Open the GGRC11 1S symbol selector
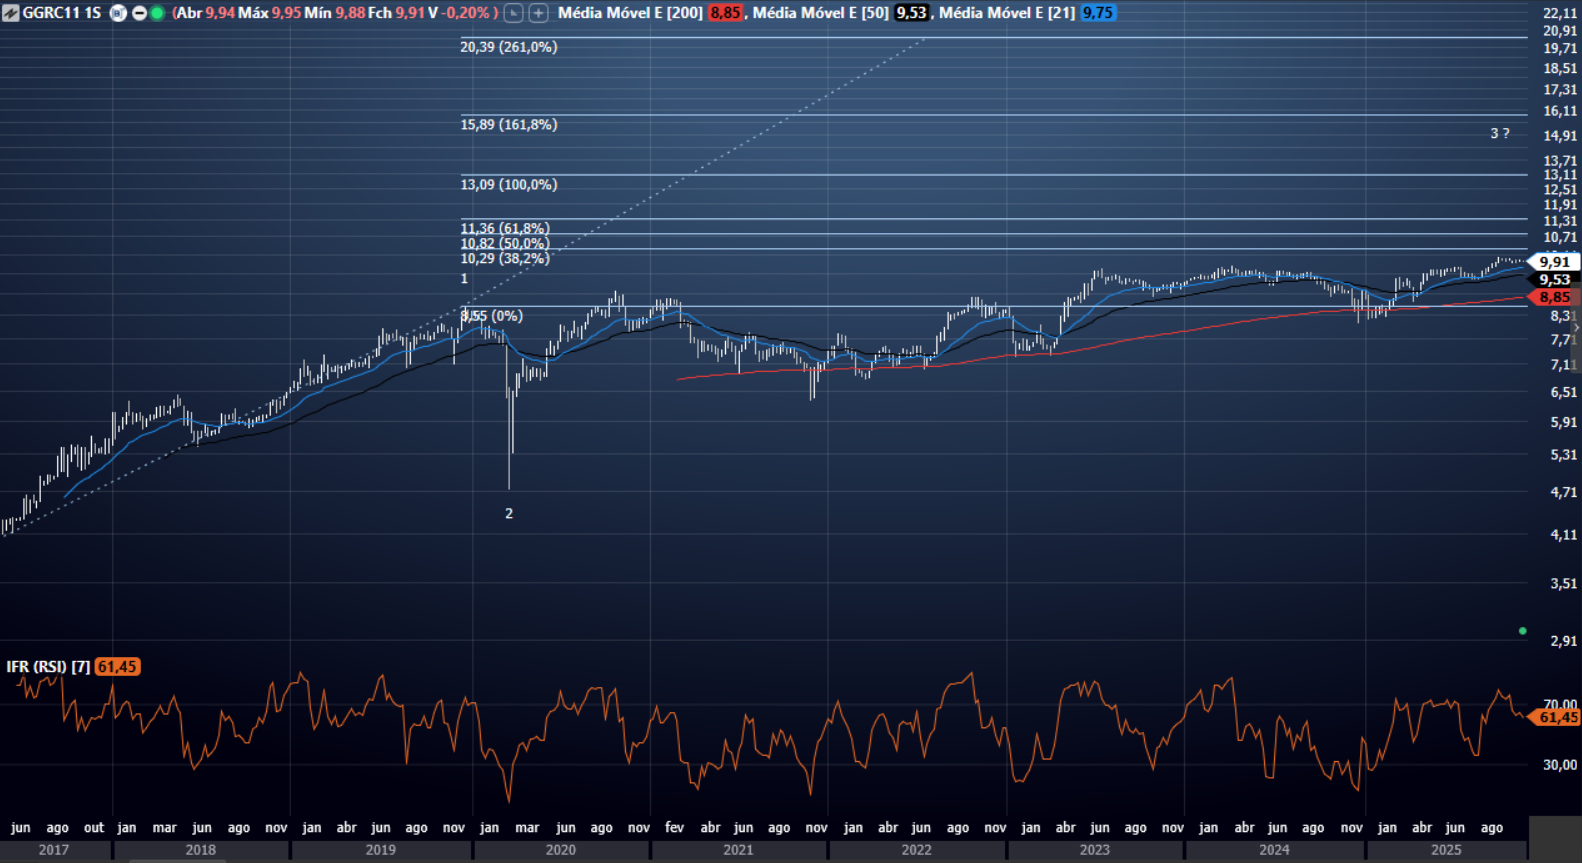Screen dimensions: 1582x863 click(61, 13)
